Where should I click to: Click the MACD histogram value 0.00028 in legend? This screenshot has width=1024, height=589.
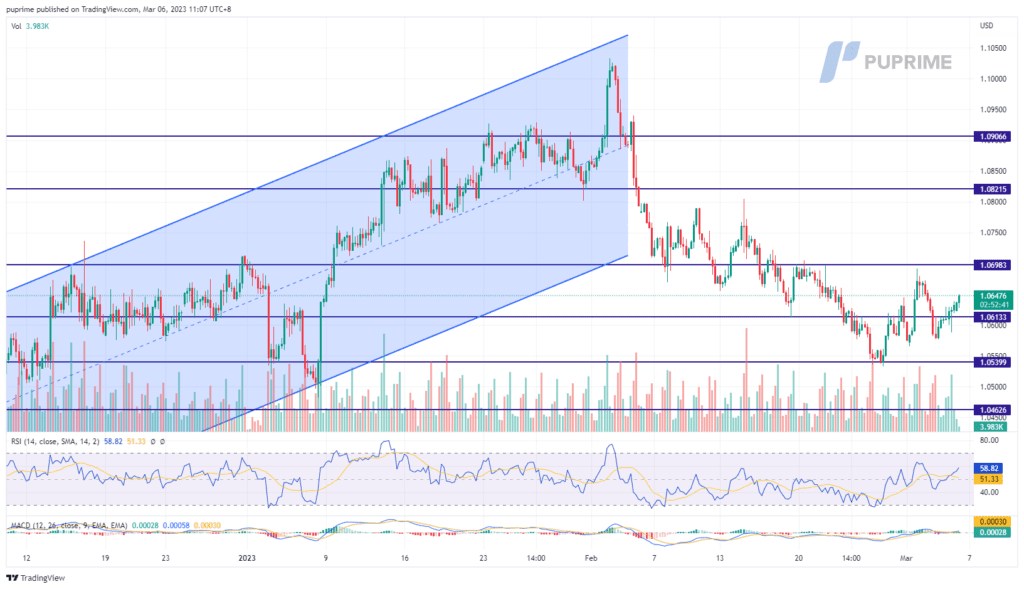144,525
